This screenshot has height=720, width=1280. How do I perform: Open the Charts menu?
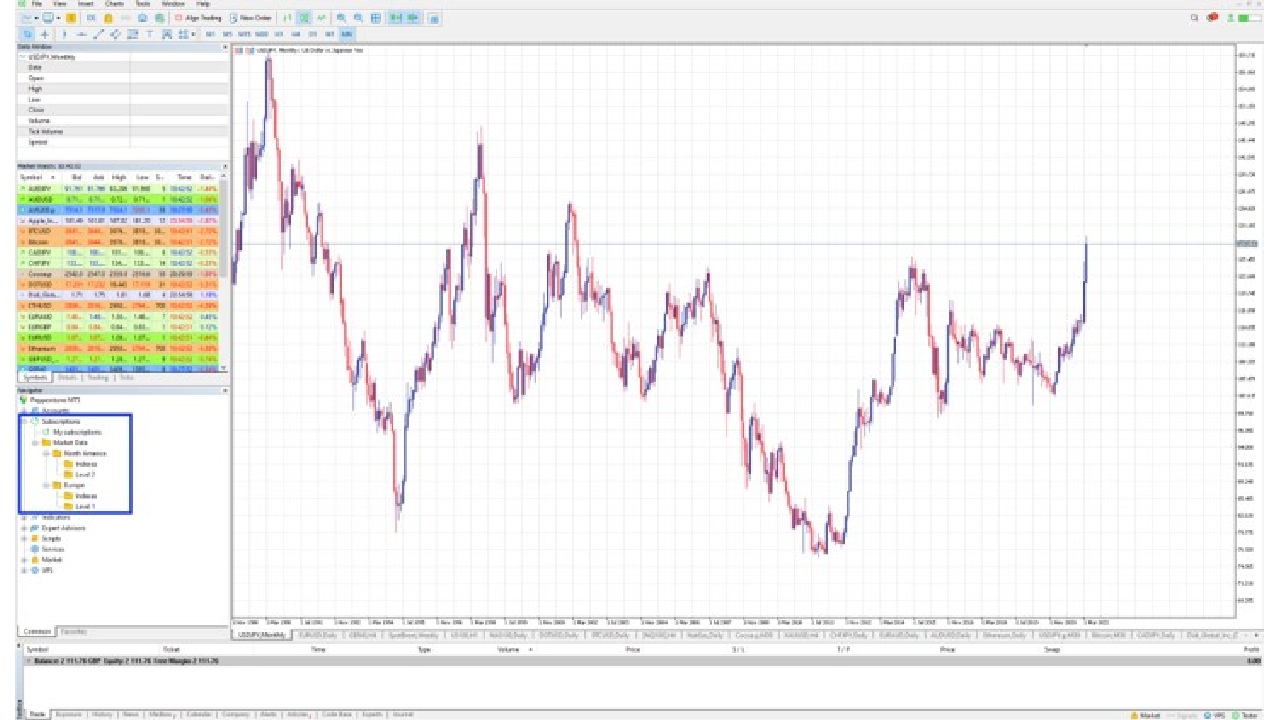coord(114,4)
